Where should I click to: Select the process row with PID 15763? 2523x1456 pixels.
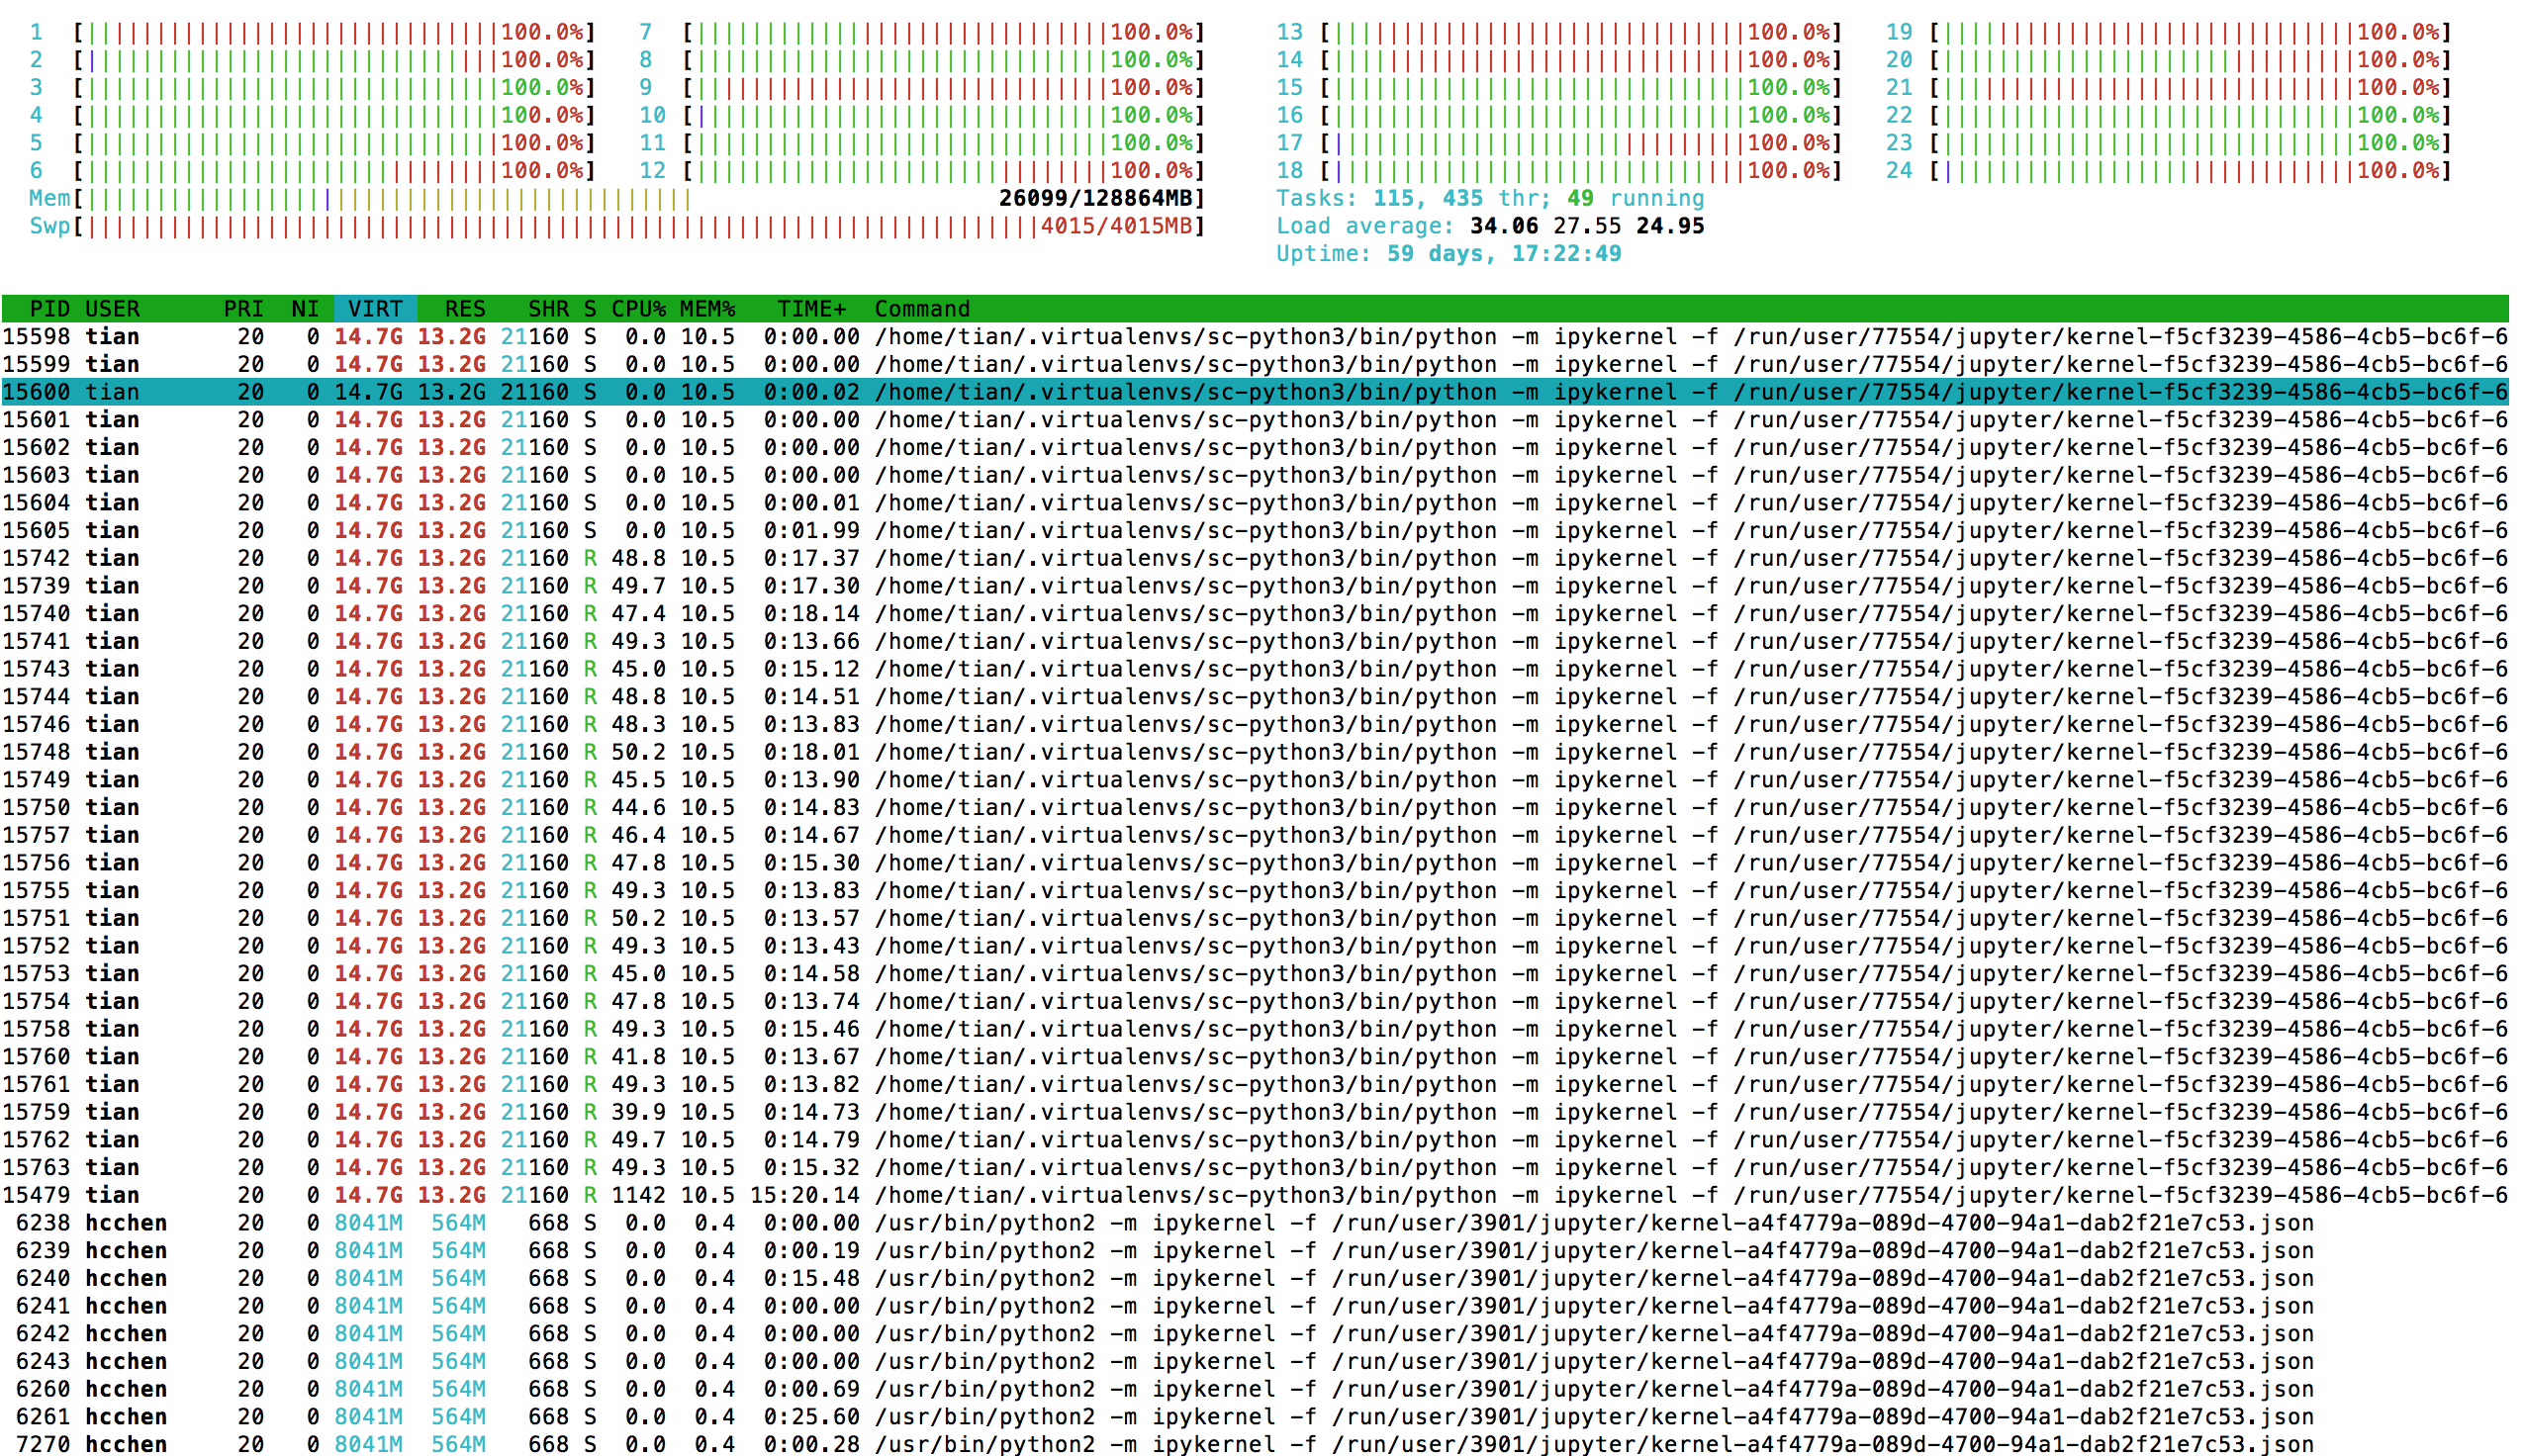1255,1167
